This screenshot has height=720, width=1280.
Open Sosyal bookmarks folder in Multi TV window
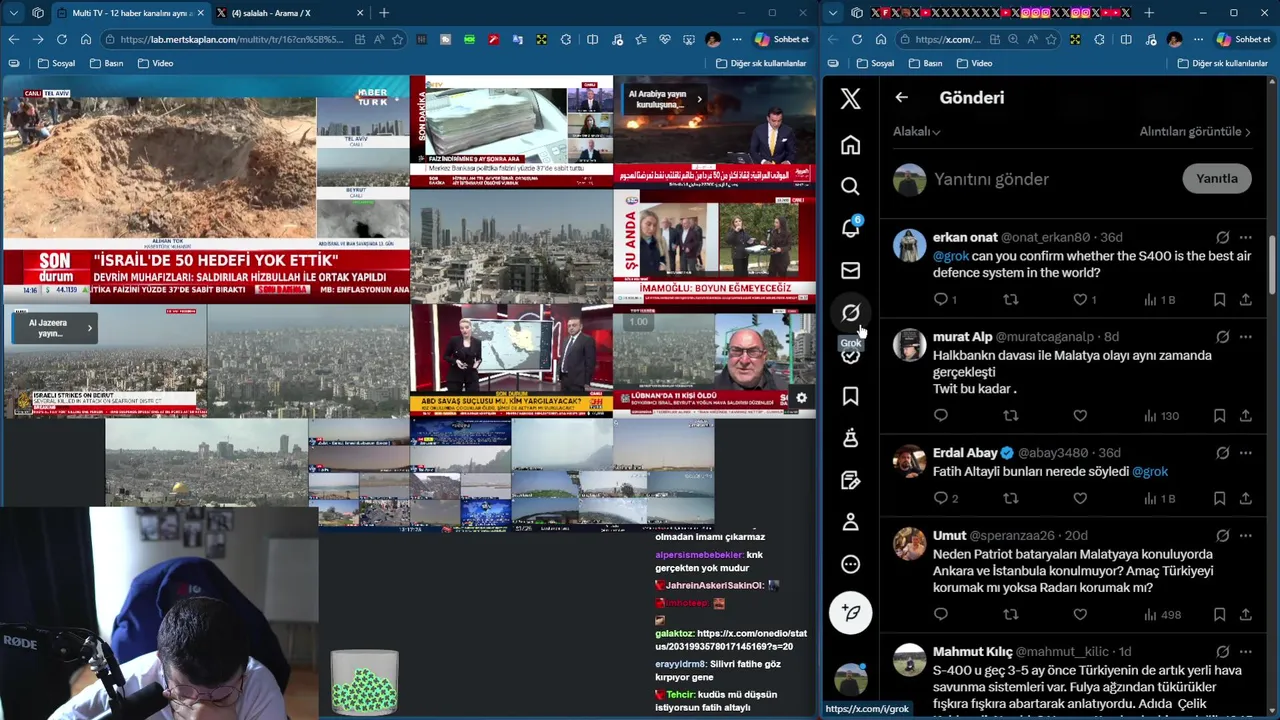(56, 63)
